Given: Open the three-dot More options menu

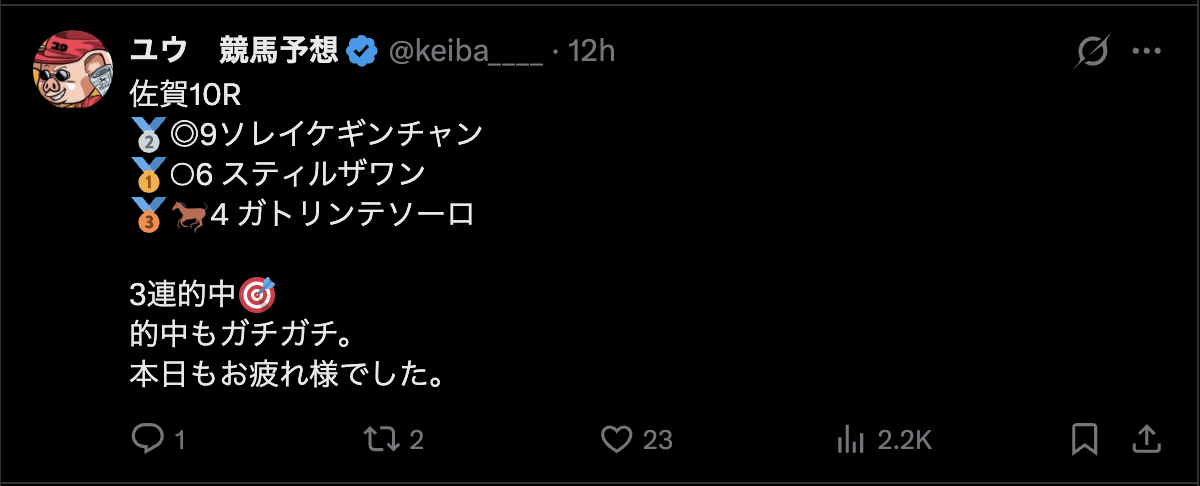Looking at the screenshot, I should pyautogui.click(x=1147, y=51).
